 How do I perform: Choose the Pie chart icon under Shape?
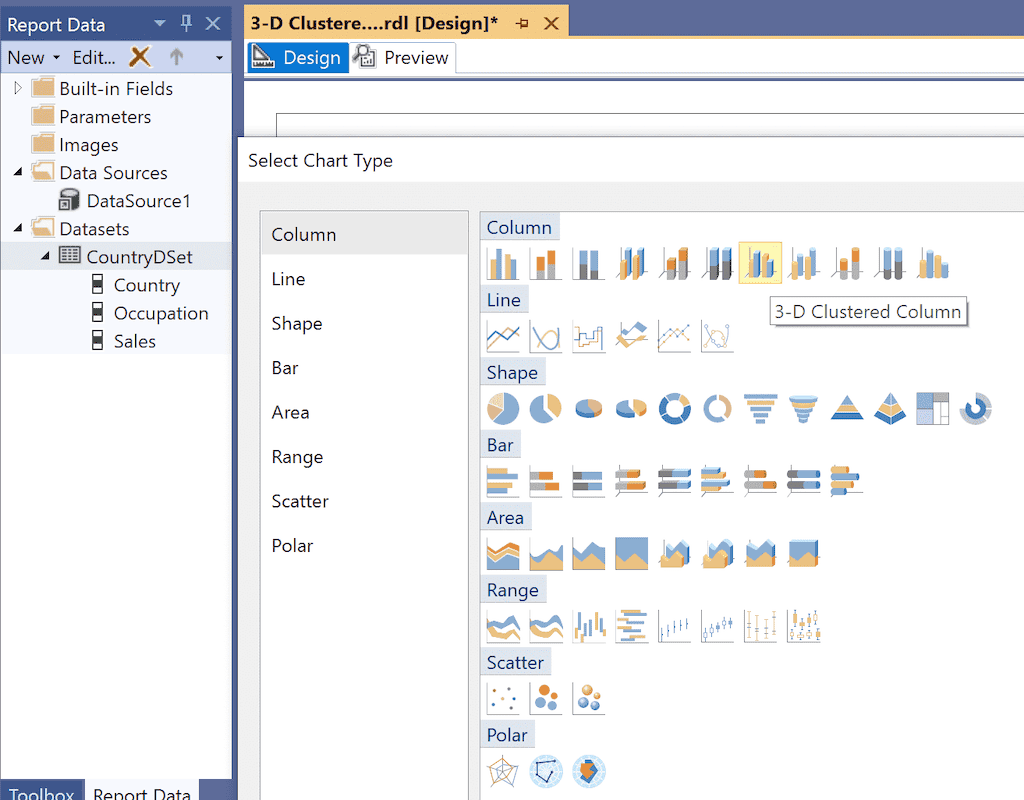pos(502,408)
